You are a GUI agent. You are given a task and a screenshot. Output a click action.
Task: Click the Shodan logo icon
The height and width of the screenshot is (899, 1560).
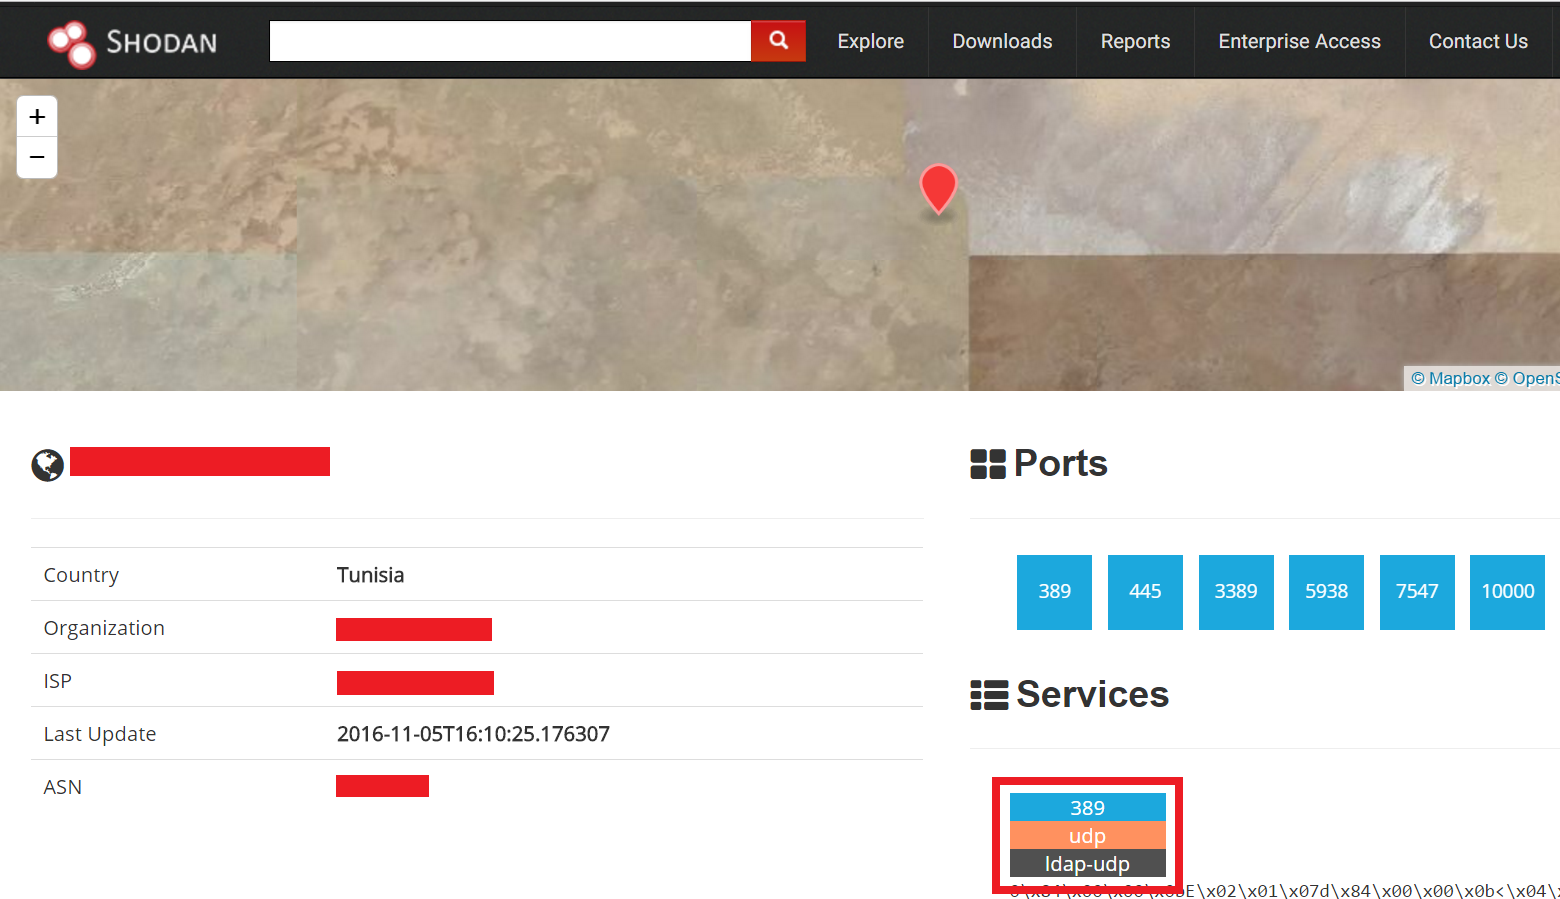tap(72, 43)
